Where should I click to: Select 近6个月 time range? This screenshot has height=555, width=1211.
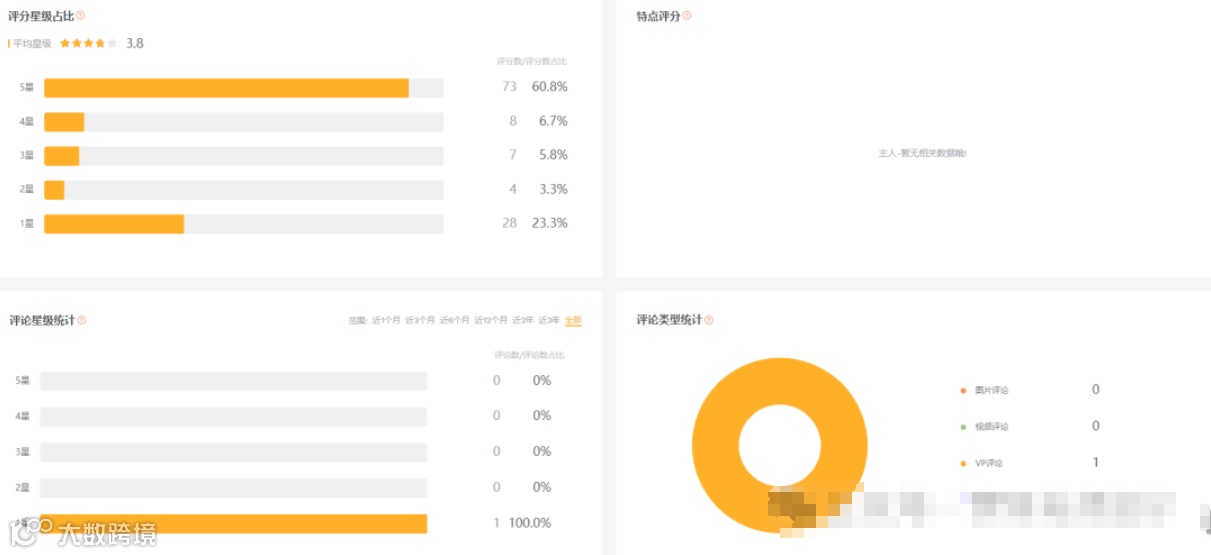tap(455, 321)
